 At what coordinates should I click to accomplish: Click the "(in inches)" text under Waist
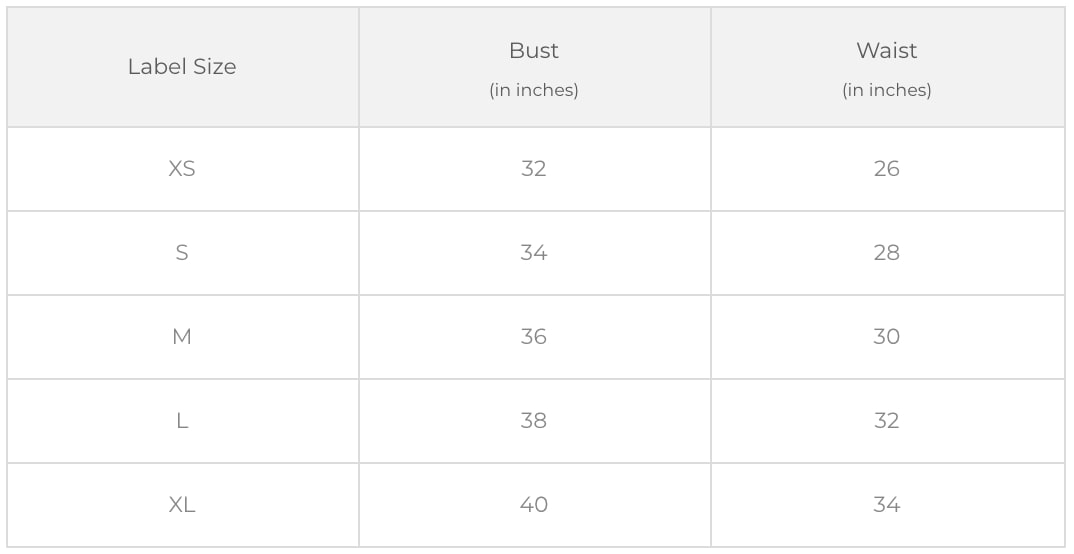[886, 90]
